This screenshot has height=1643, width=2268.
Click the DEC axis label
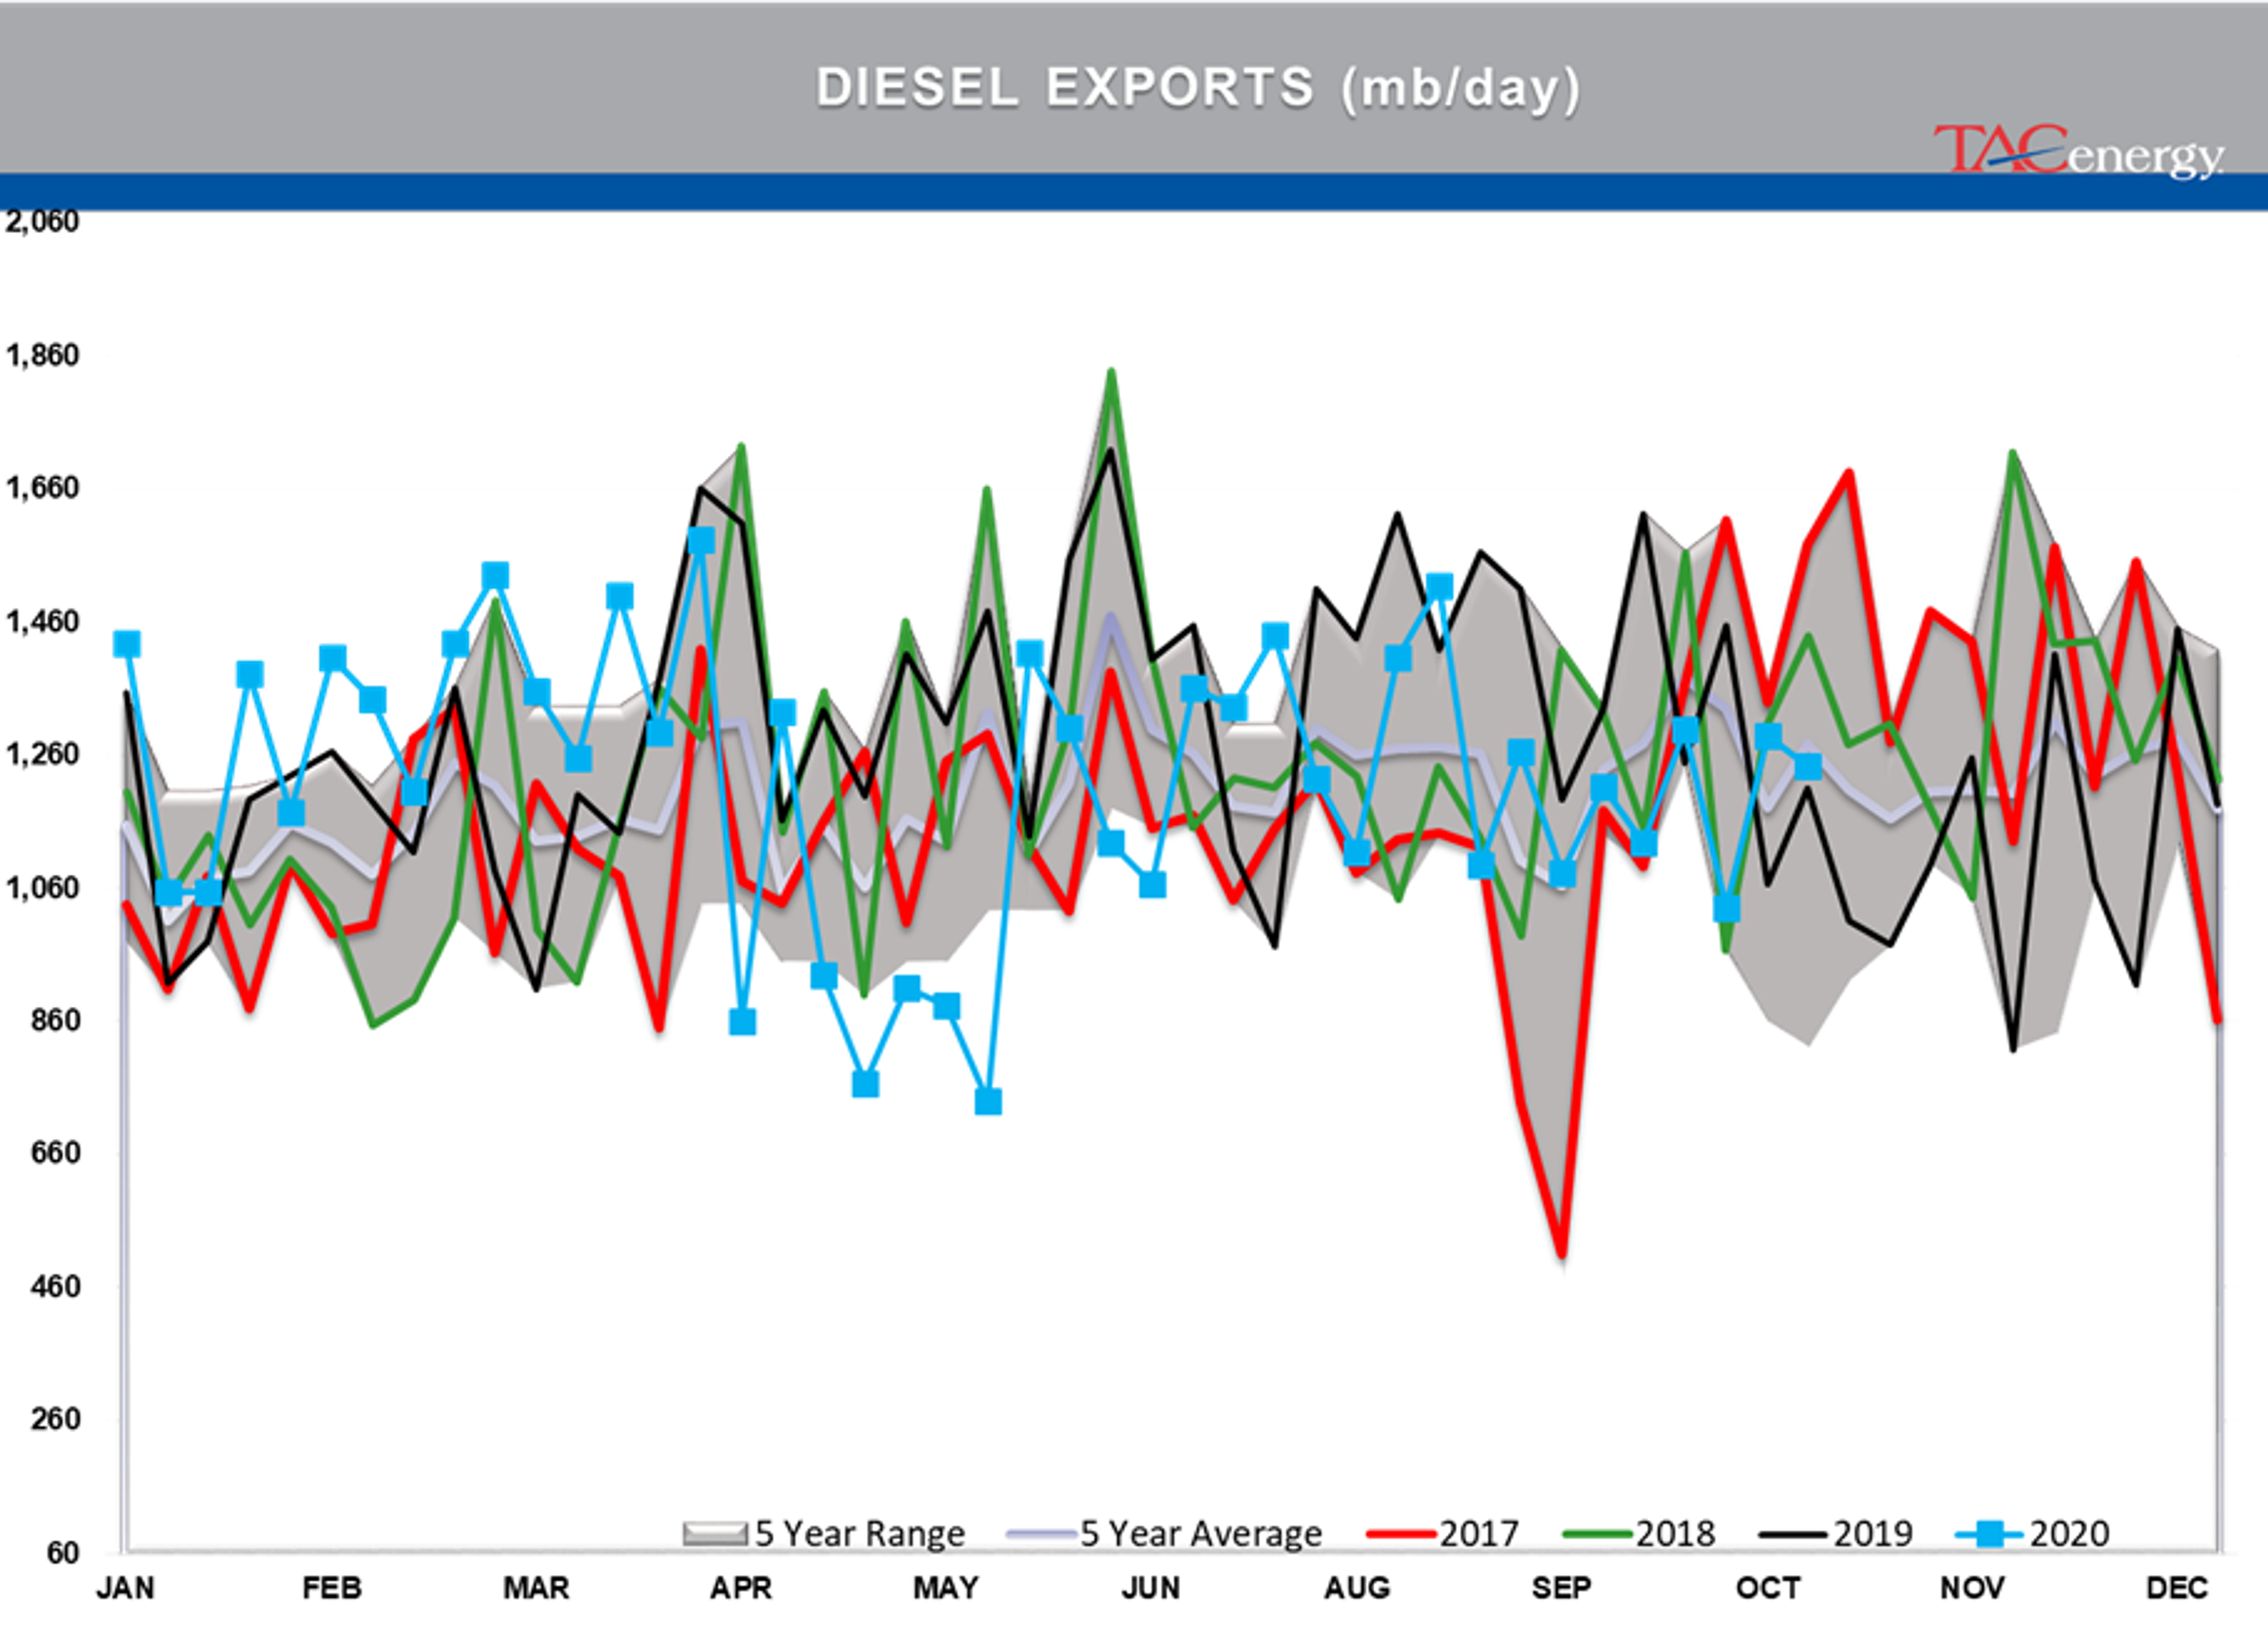[x=2177, y=1589]
